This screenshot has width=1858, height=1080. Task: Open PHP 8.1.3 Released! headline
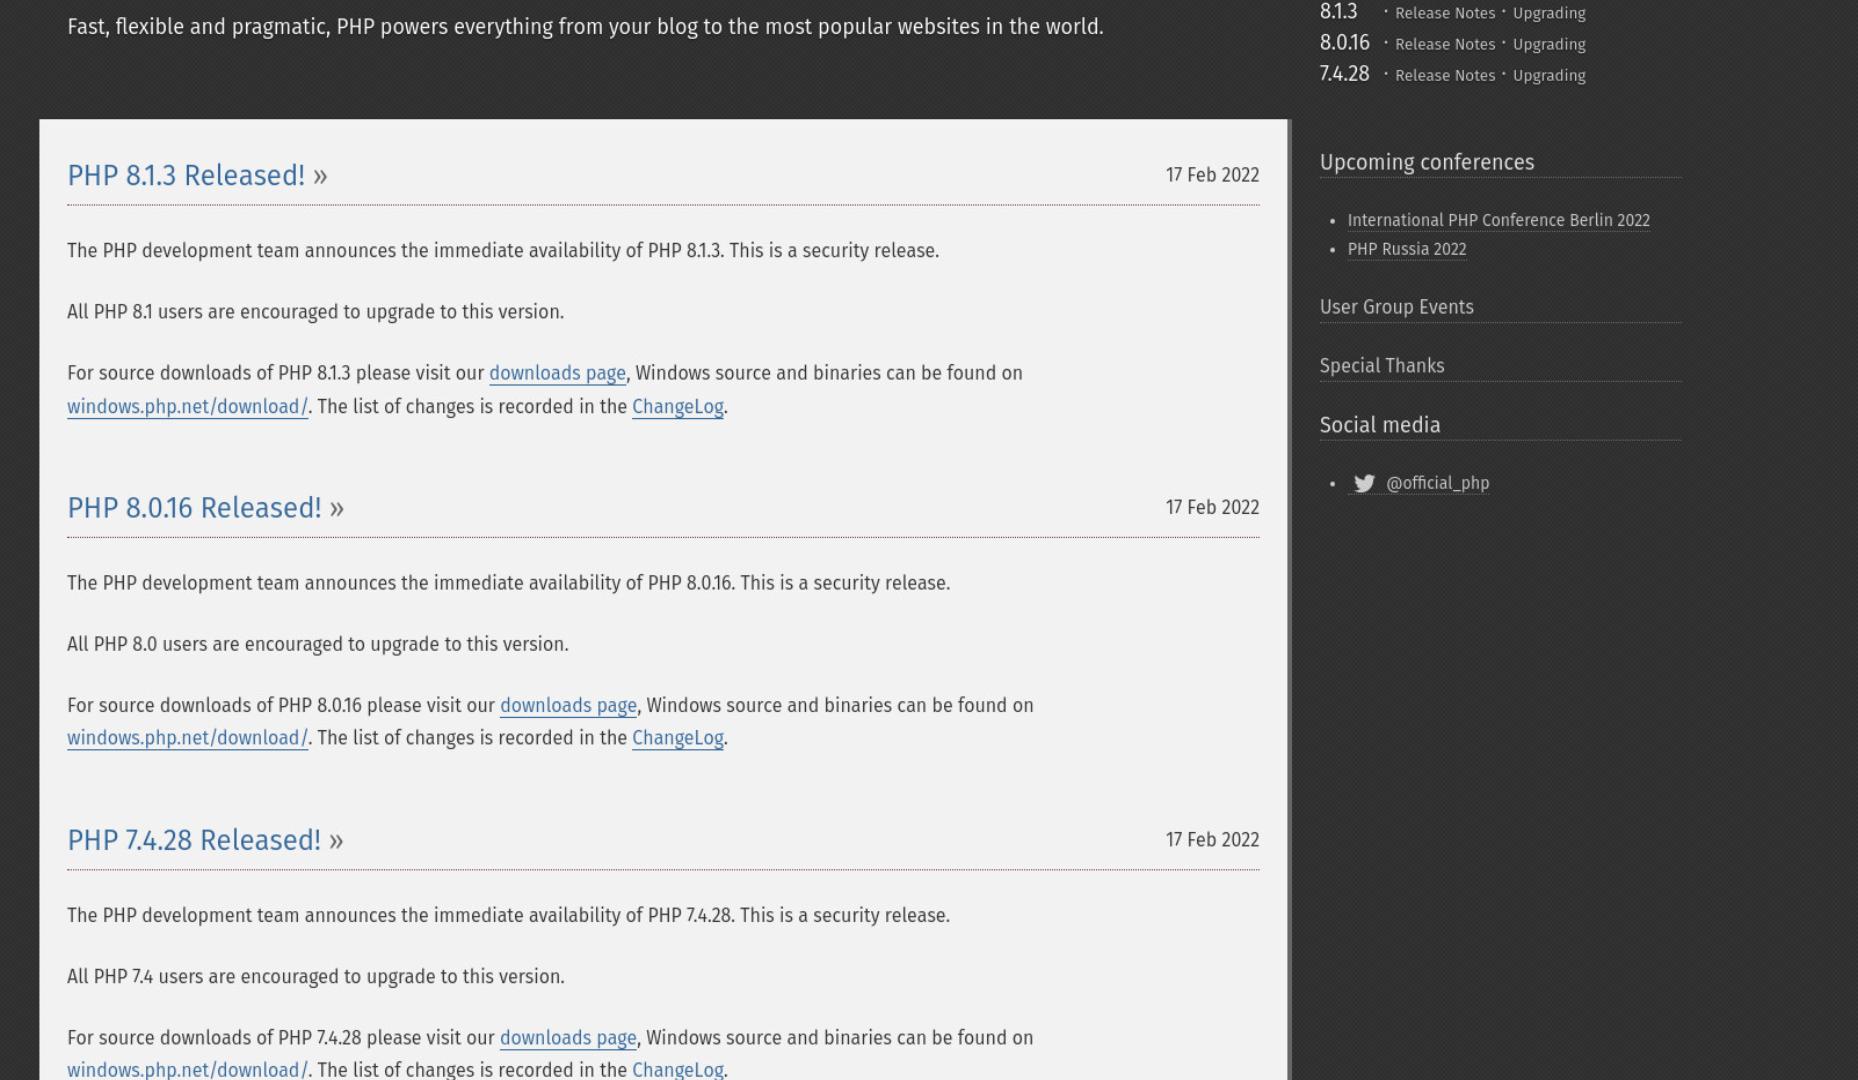186,175
